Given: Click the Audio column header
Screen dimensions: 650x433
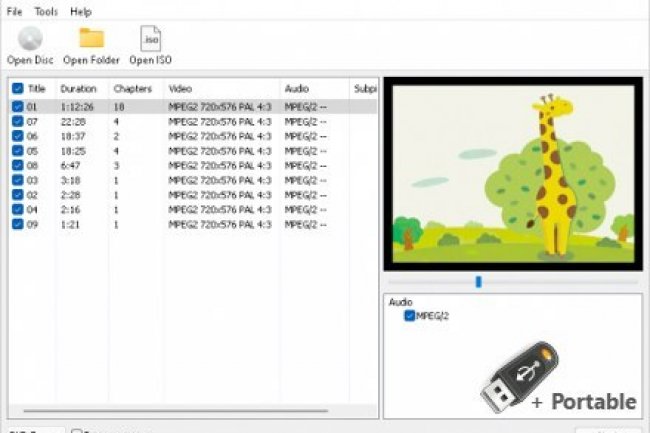Looking at the screenshot, I should [296, 89].
